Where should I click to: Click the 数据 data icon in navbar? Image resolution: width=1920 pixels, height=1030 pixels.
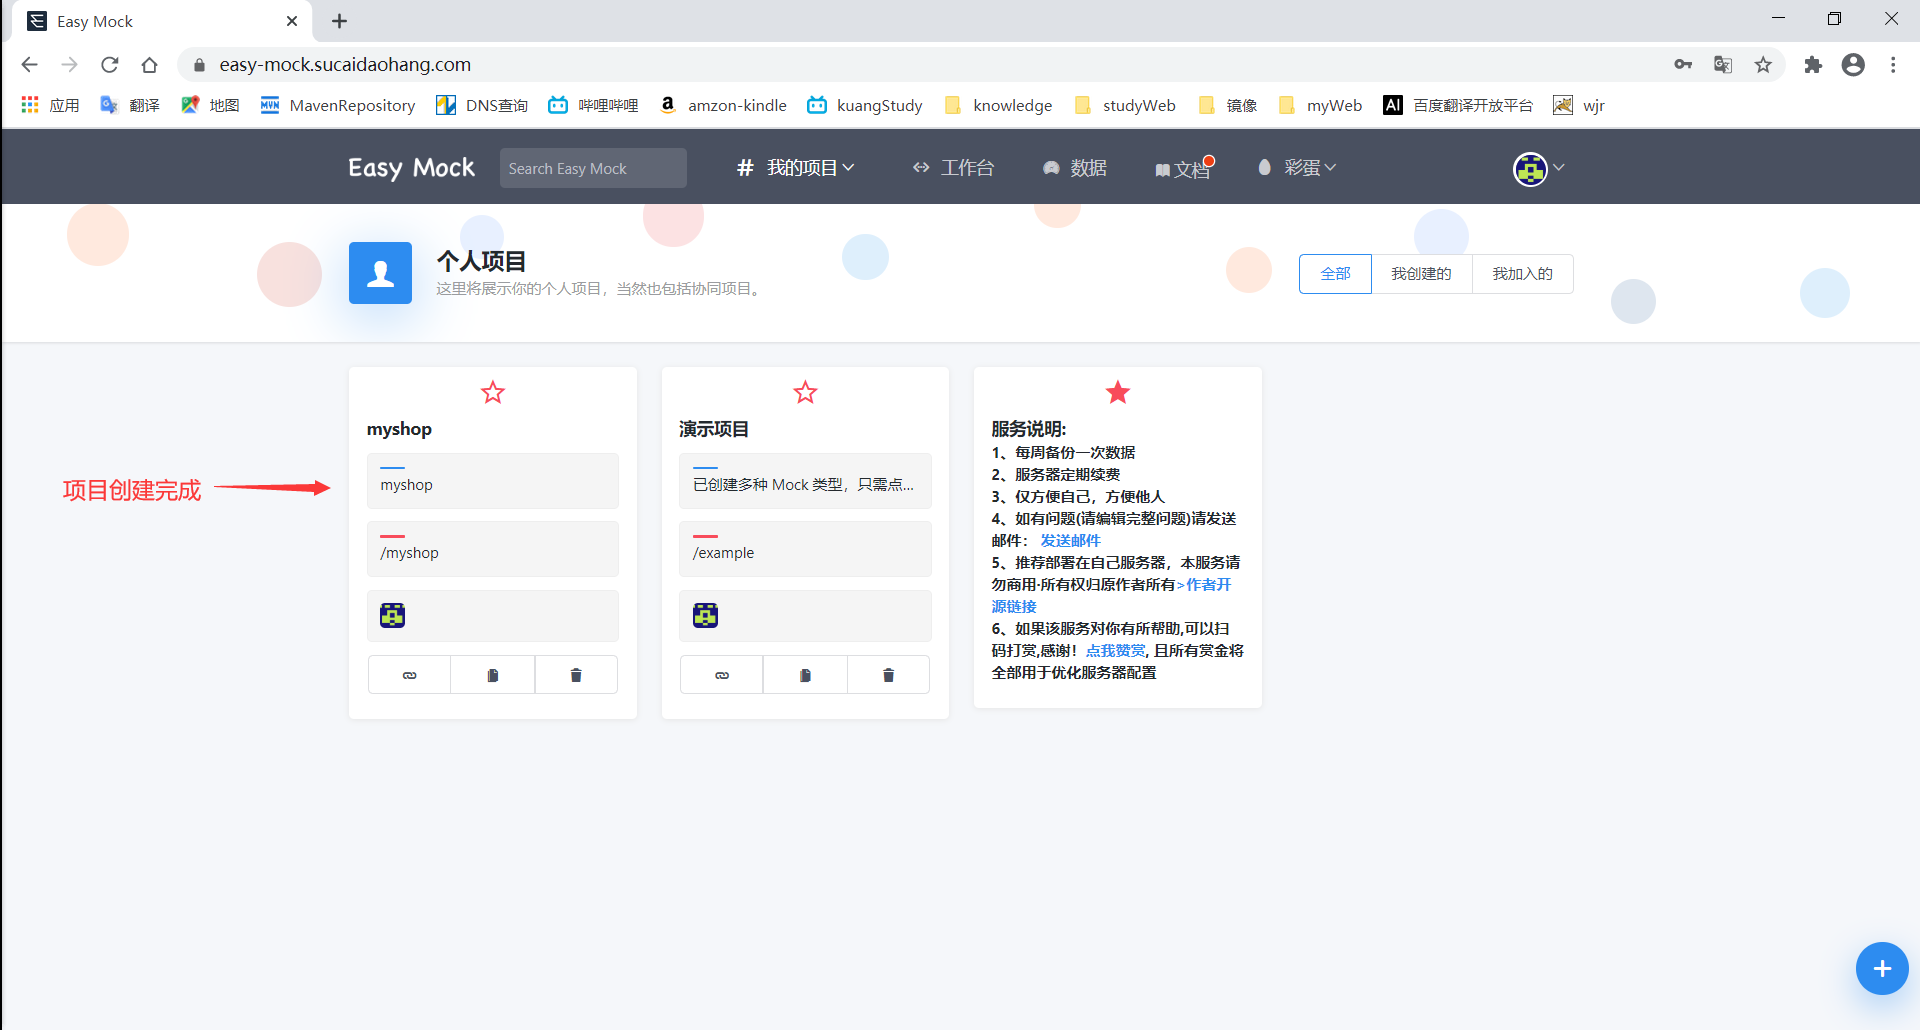[x=1050, y=167]
